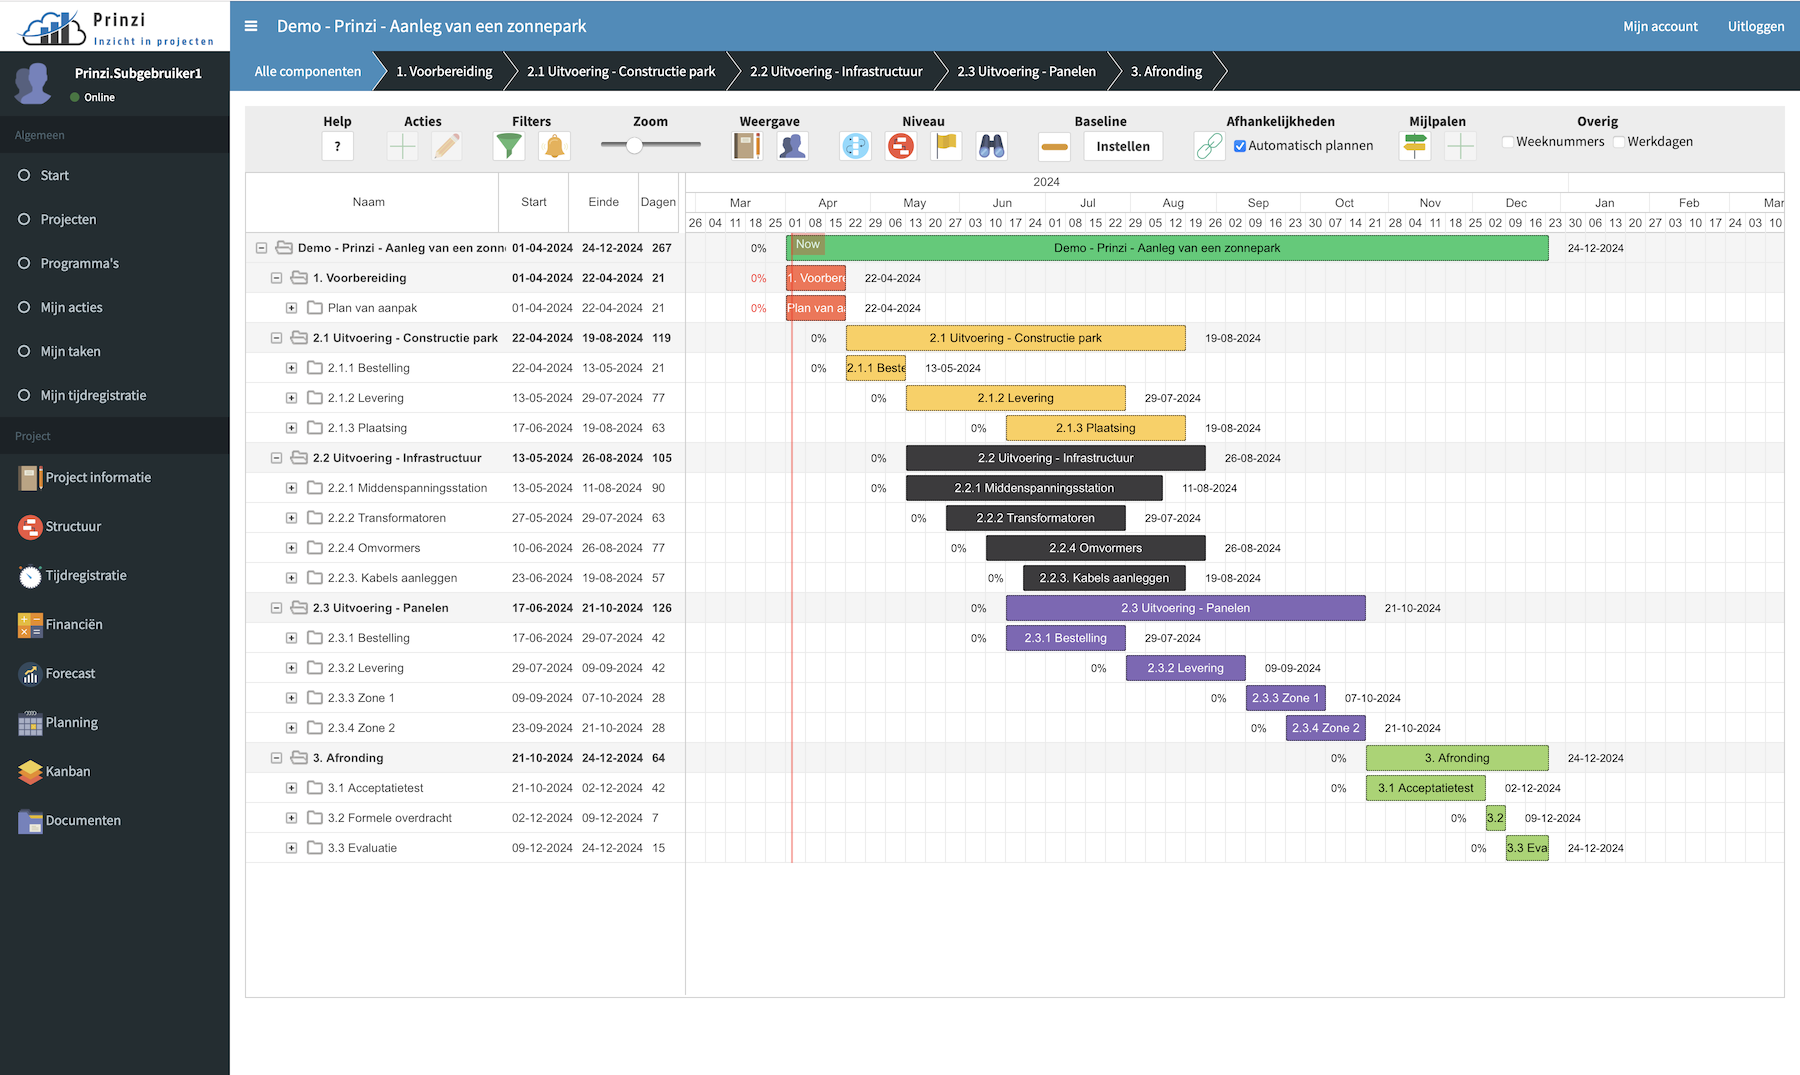
Task: Collapse the 3. Afronding group
Action: point(276,758)
